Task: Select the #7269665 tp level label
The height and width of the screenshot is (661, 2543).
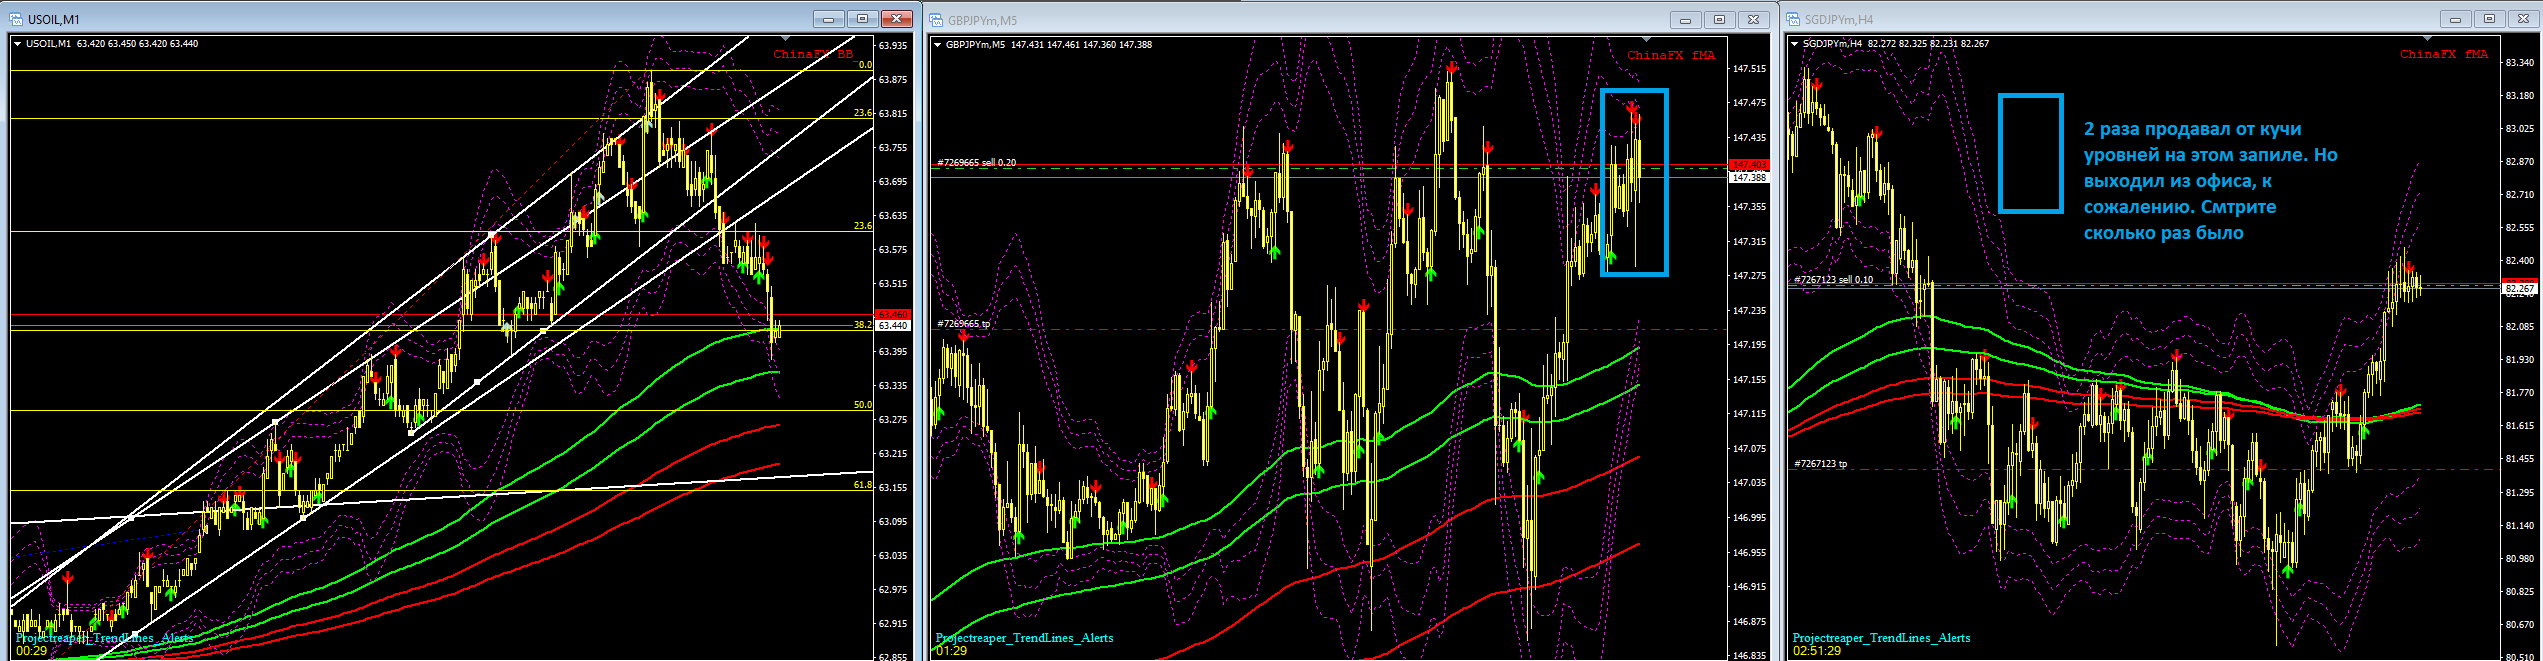Action: [x=963, y=324]
